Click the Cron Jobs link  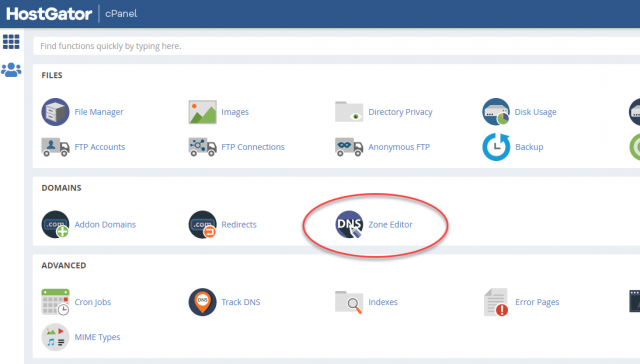(x=93, y=302)
